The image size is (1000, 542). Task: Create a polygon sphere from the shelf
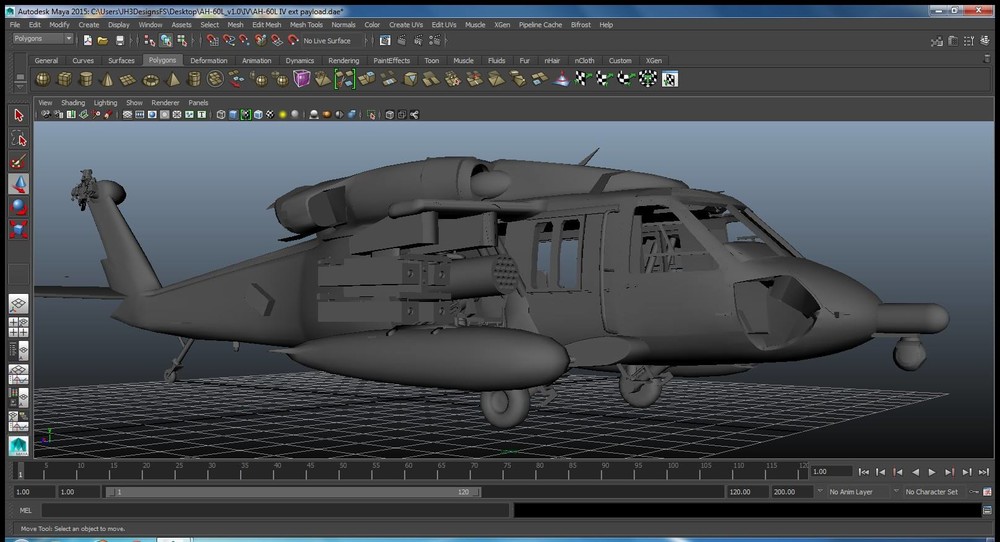point(43,79)
